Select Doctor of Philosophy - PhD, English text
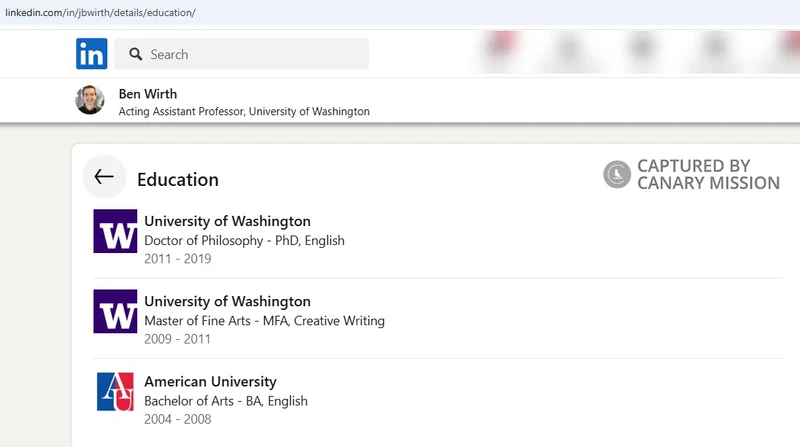Screen dimensions: 800x447 click(x=244, y=240)
